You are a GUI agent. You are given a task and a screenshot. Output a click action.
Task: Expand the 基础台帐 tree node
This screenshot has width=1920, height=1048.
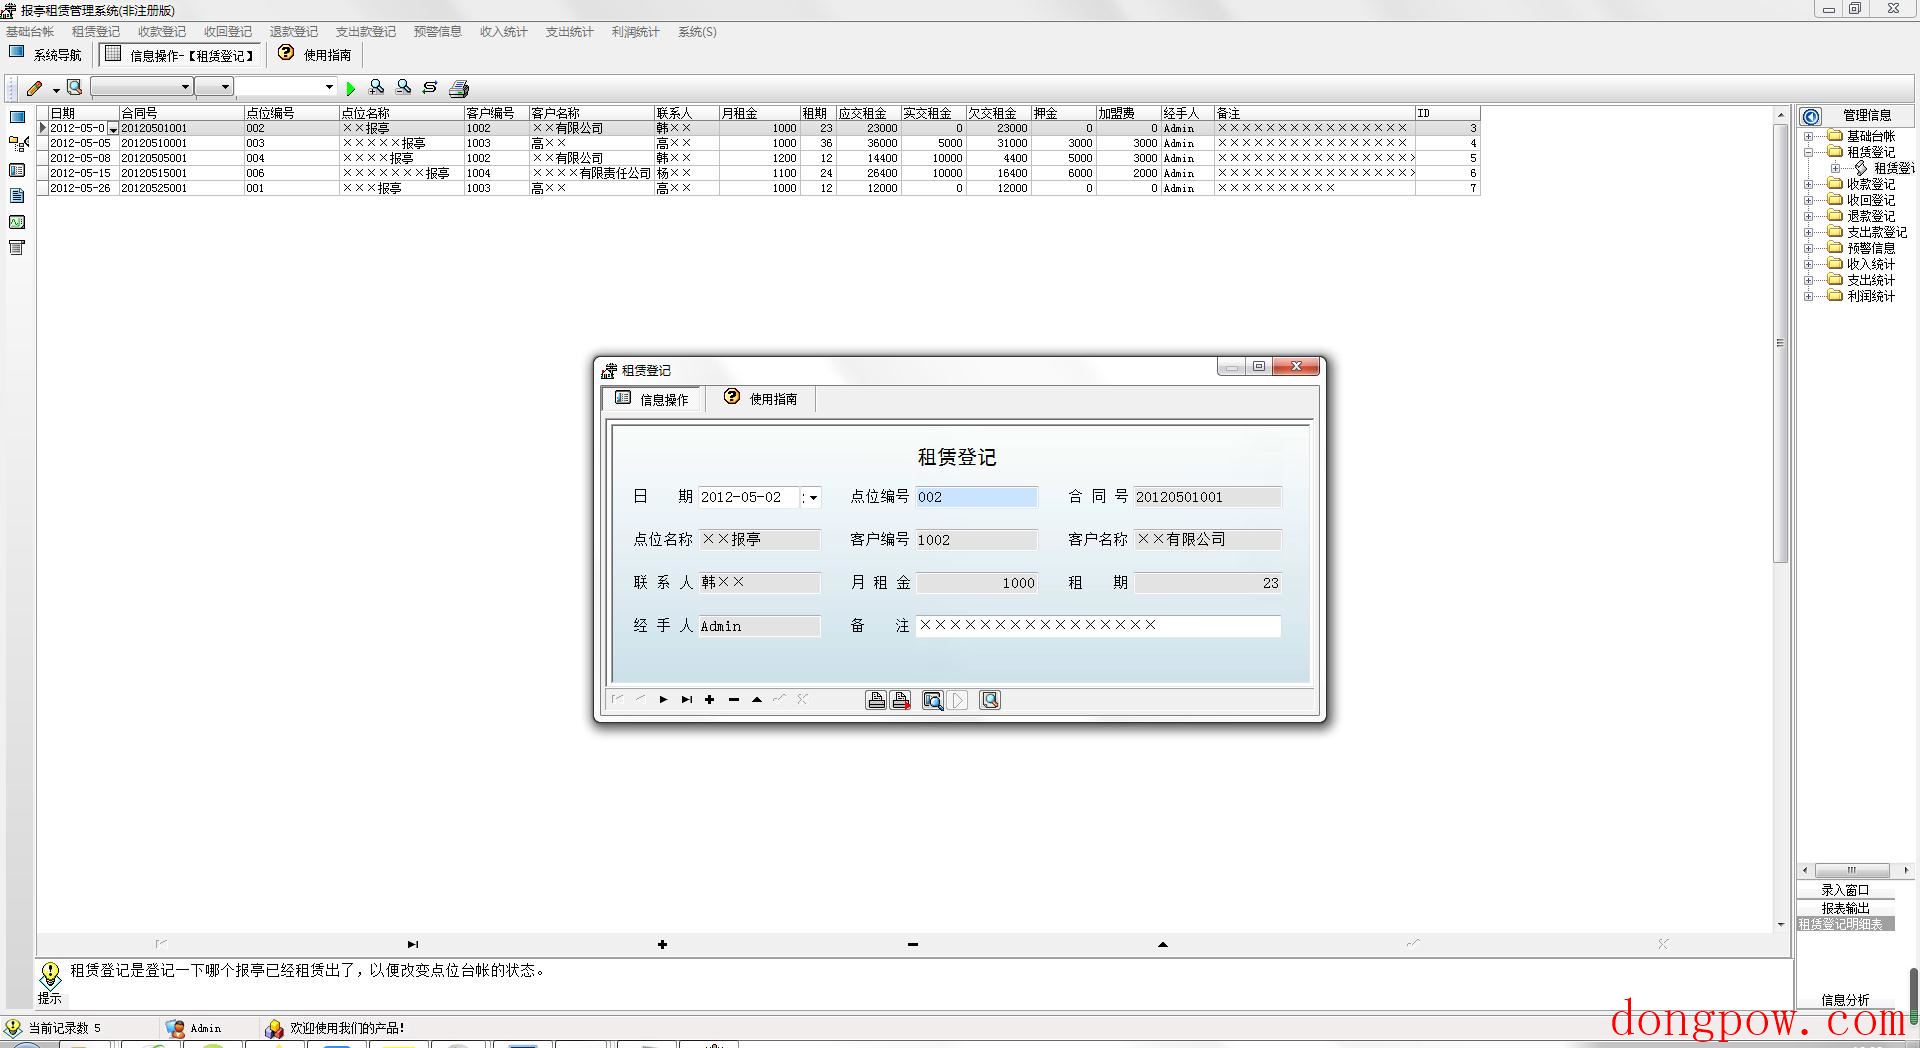(x=1808, y=136)
